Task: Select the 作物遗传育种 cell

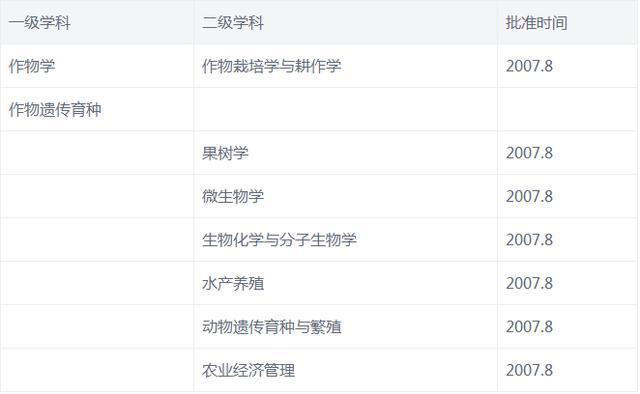Action: (x=97, y=109)
